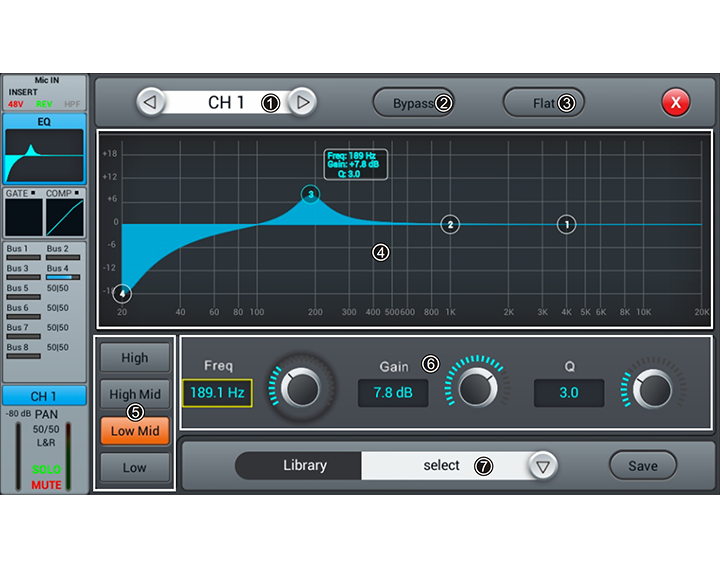Solo channel 1
720x567 pixels.
pyautogui.click(x=46, y=470)
